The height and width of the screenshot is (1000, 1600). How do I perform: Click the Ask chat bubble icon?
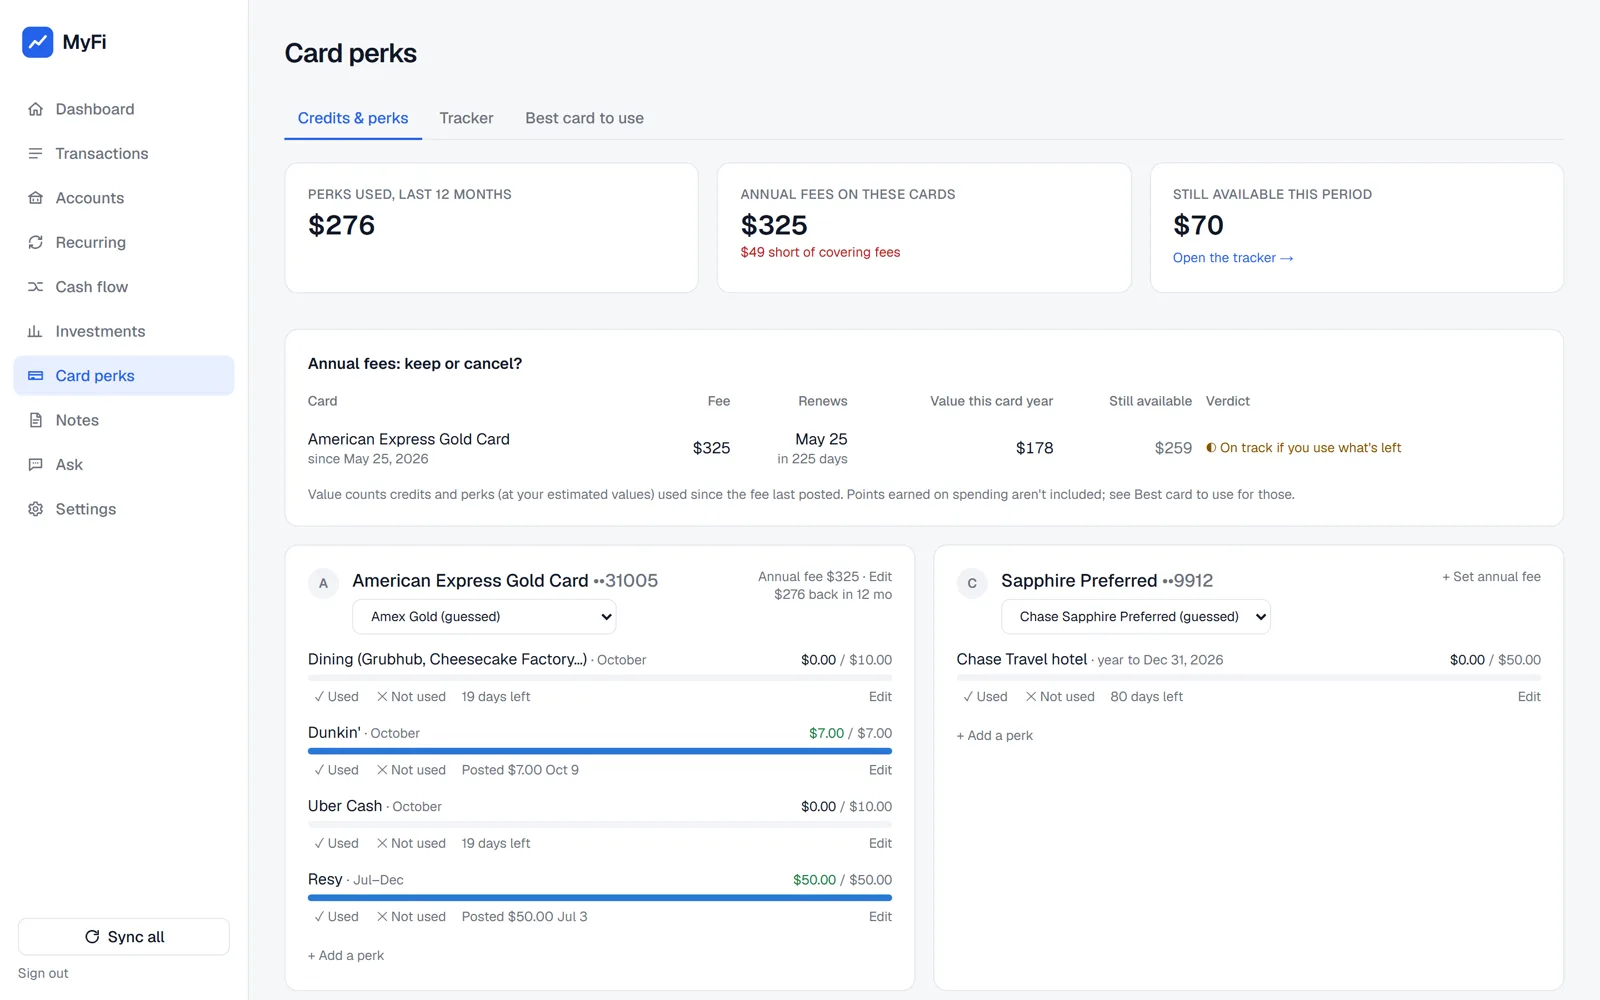[x=35, y=464]
